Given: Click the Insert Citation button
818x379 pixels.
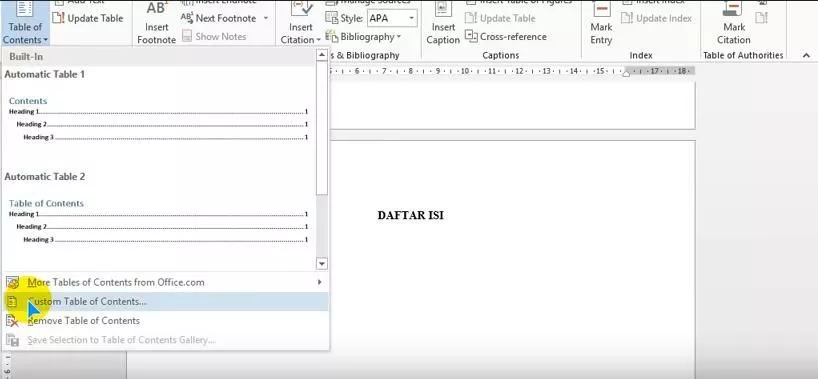Looking at the screenshot, I should click(301, 23).
